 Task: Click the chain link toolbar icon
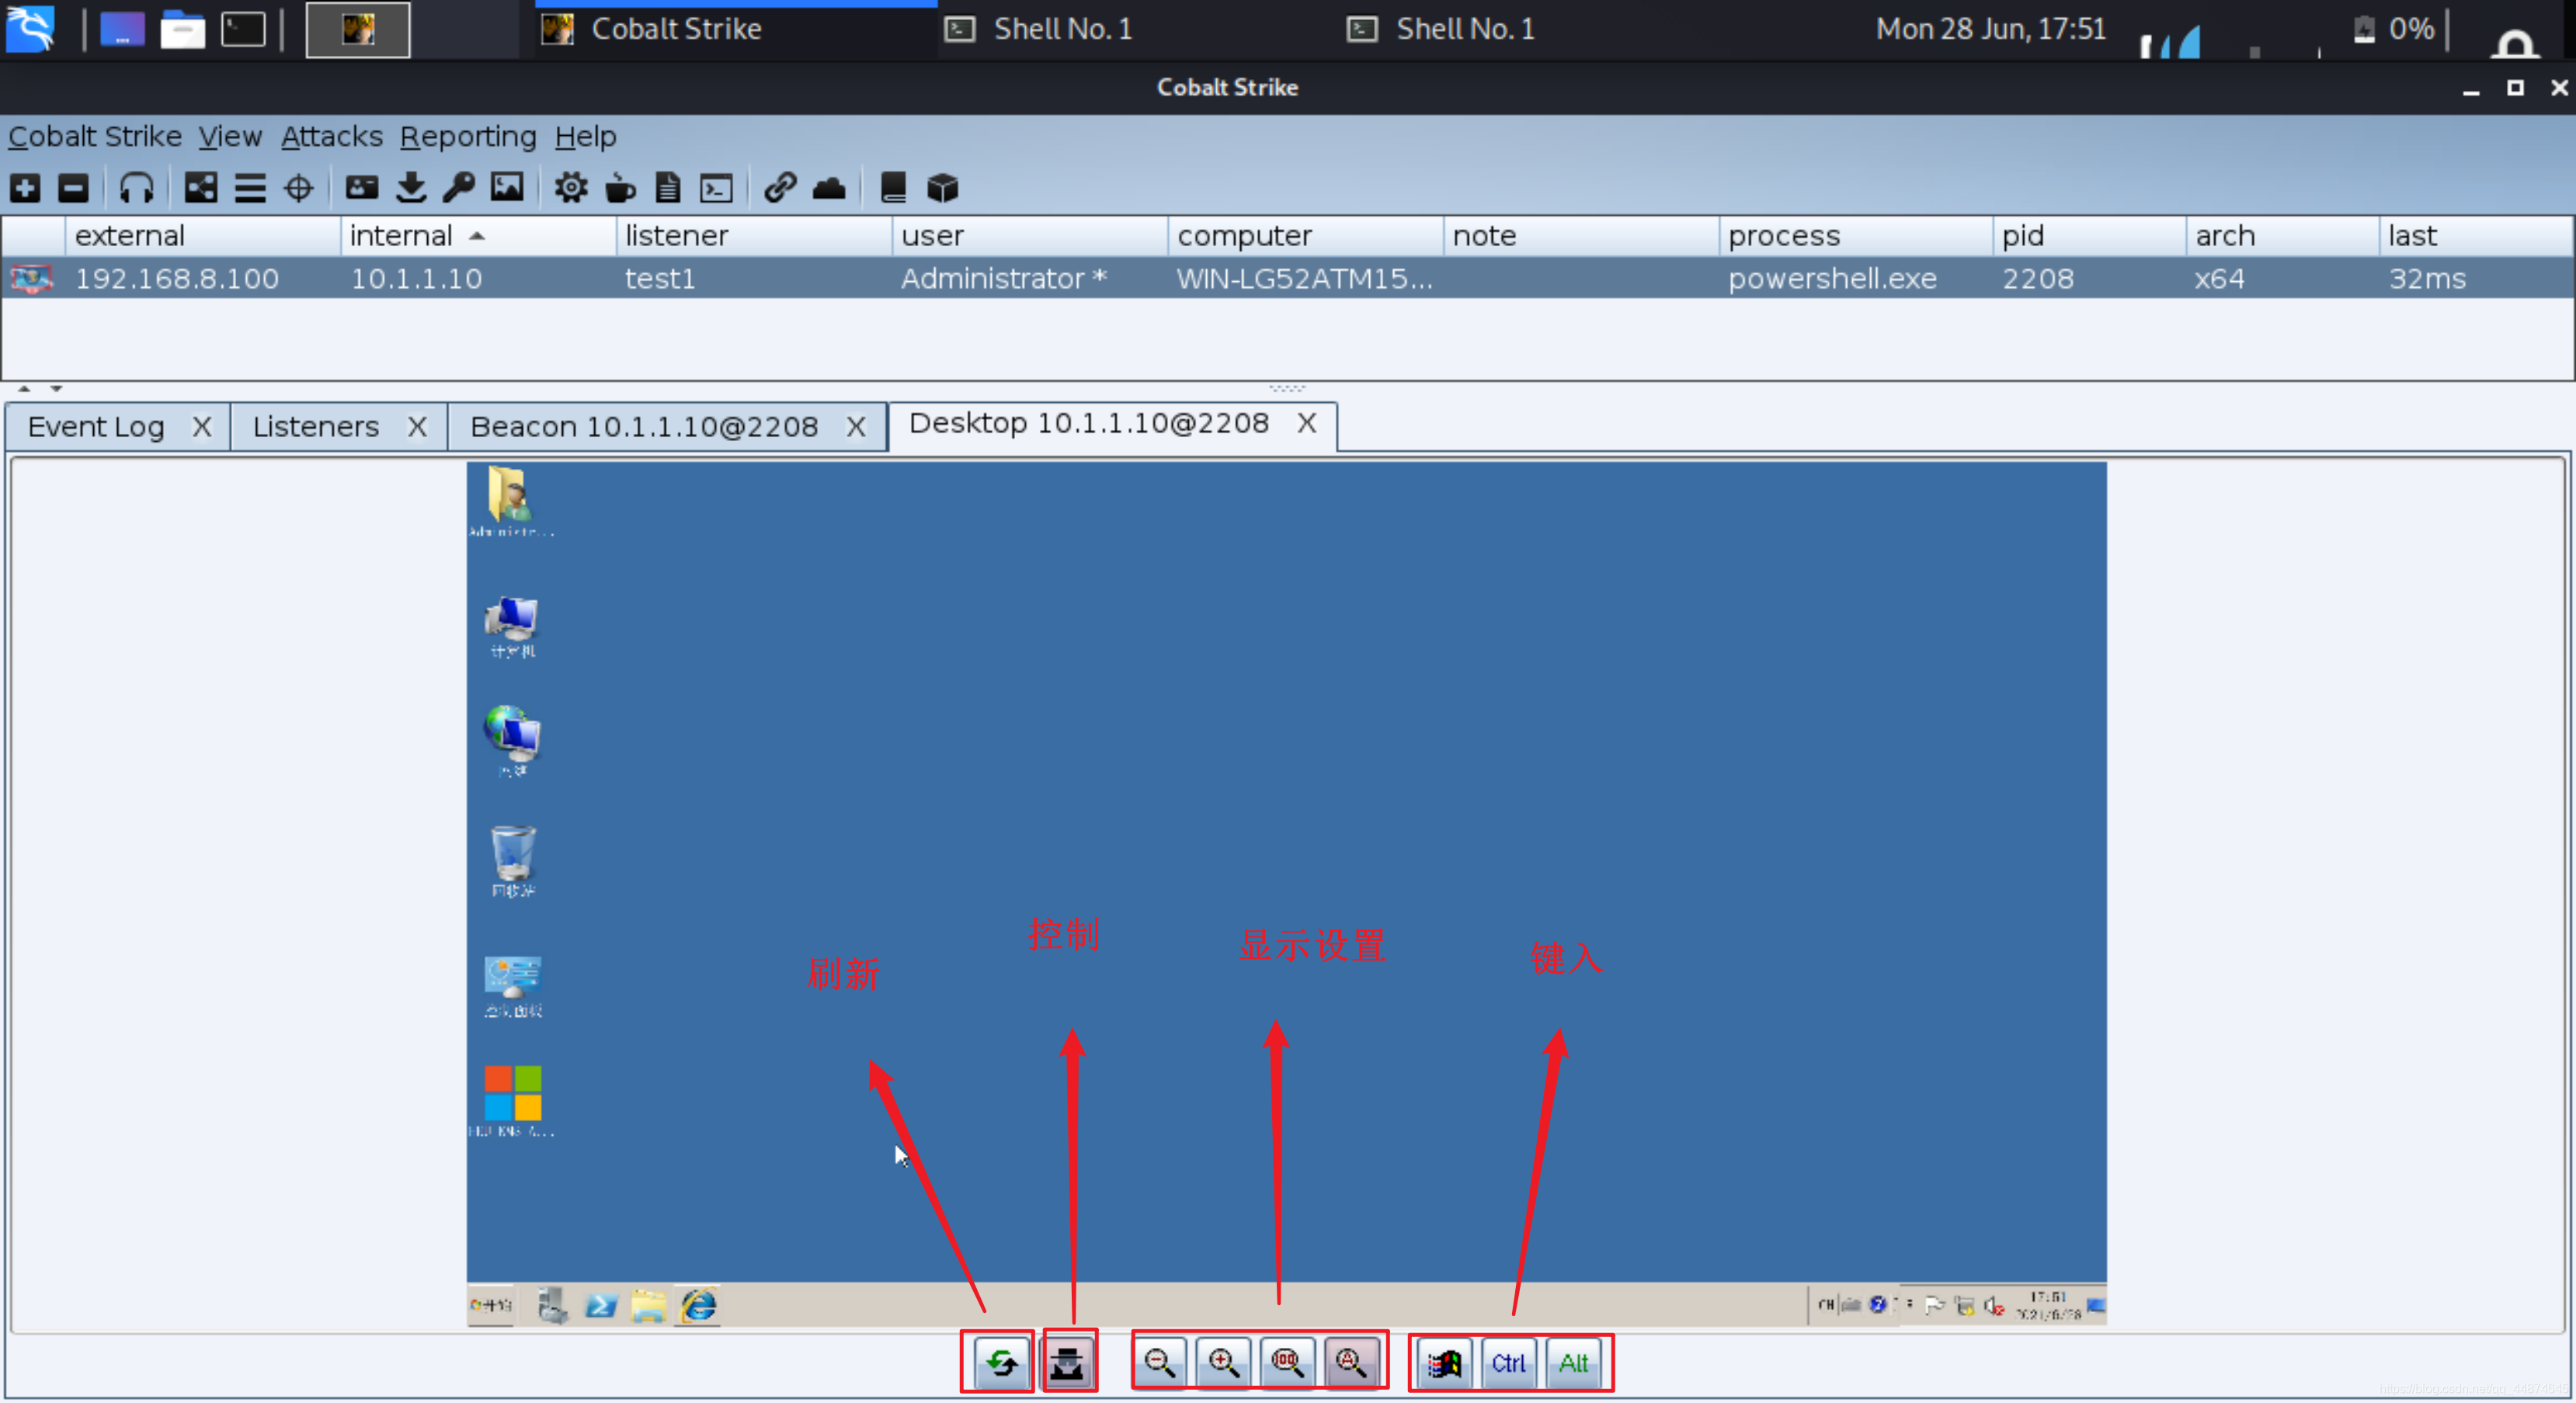pyautogui.click(x=779, y=187)
